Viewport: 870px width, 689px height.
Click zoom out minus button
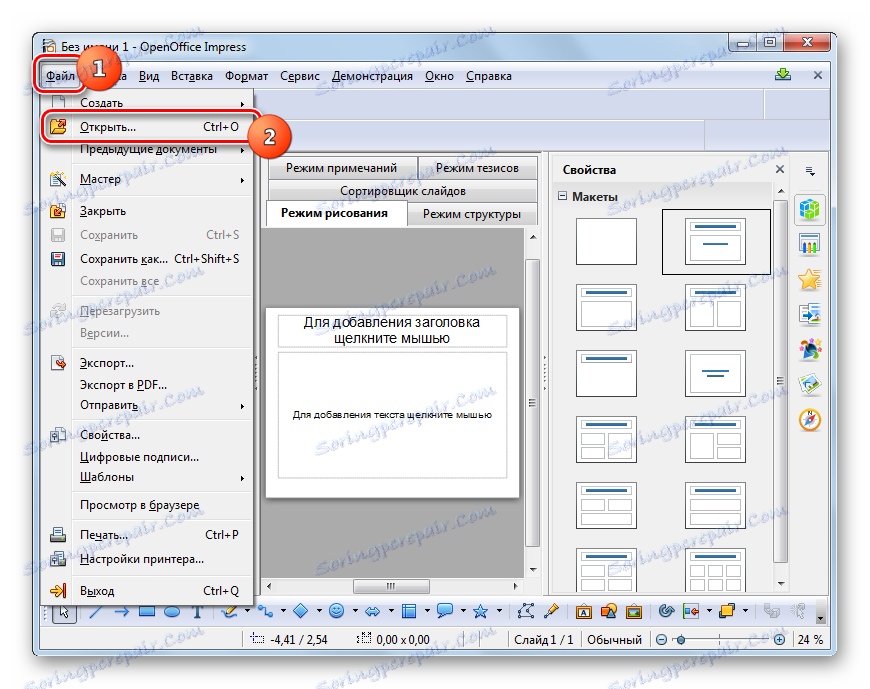pyautogui.click(x=661, y=640)
